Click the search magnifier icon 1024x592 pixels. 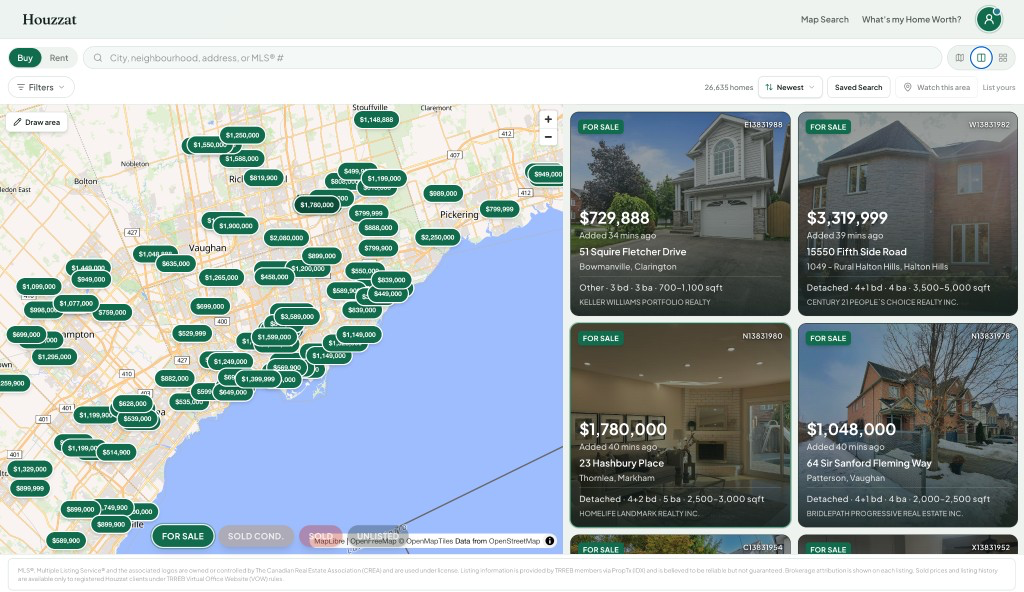[98, 58]
